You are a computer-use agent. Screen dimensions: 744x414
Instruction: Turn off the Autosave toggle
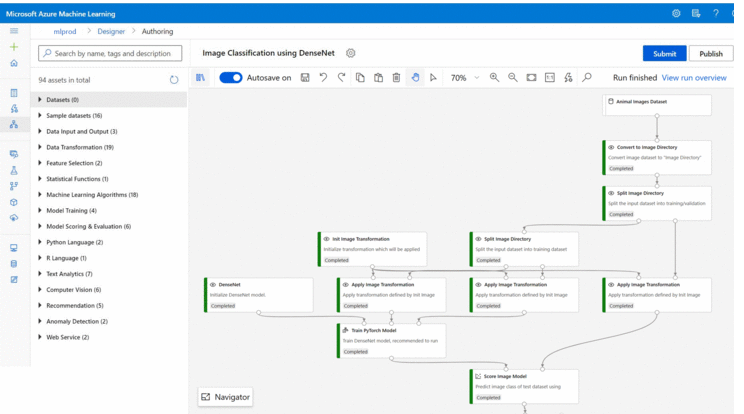pos(231,77)
